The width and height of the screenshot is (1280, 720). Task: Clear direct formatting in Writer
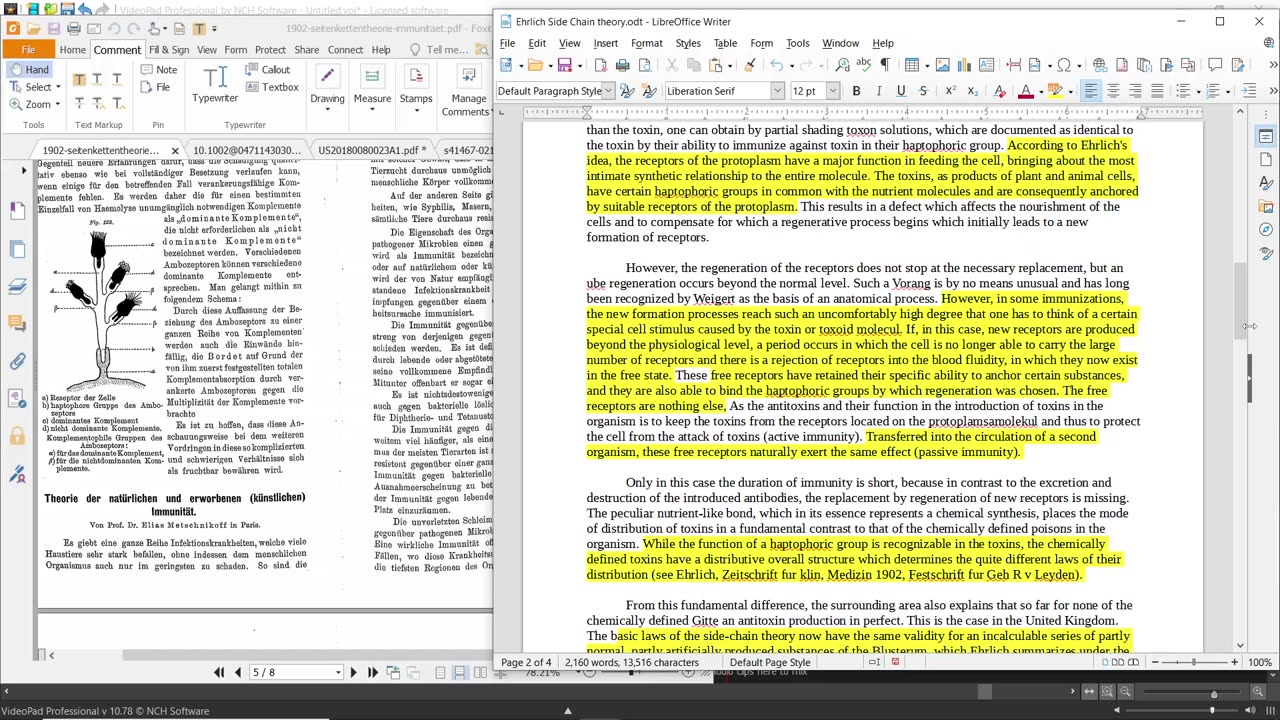pyautogui.click(x=999, y=91)
